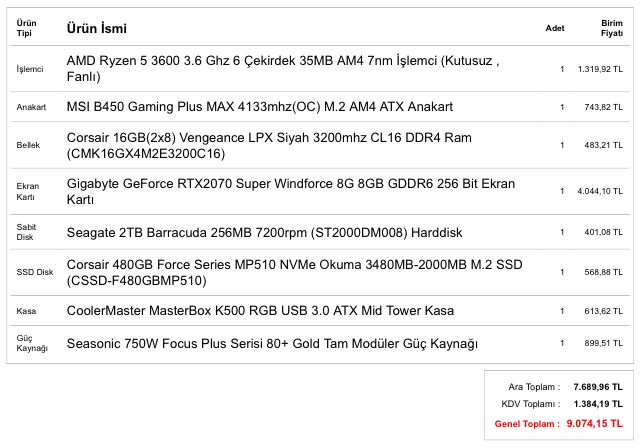Click the Seasonic 750W Focus Plus name
Screen dimensions: 640x448
[272, 344]
